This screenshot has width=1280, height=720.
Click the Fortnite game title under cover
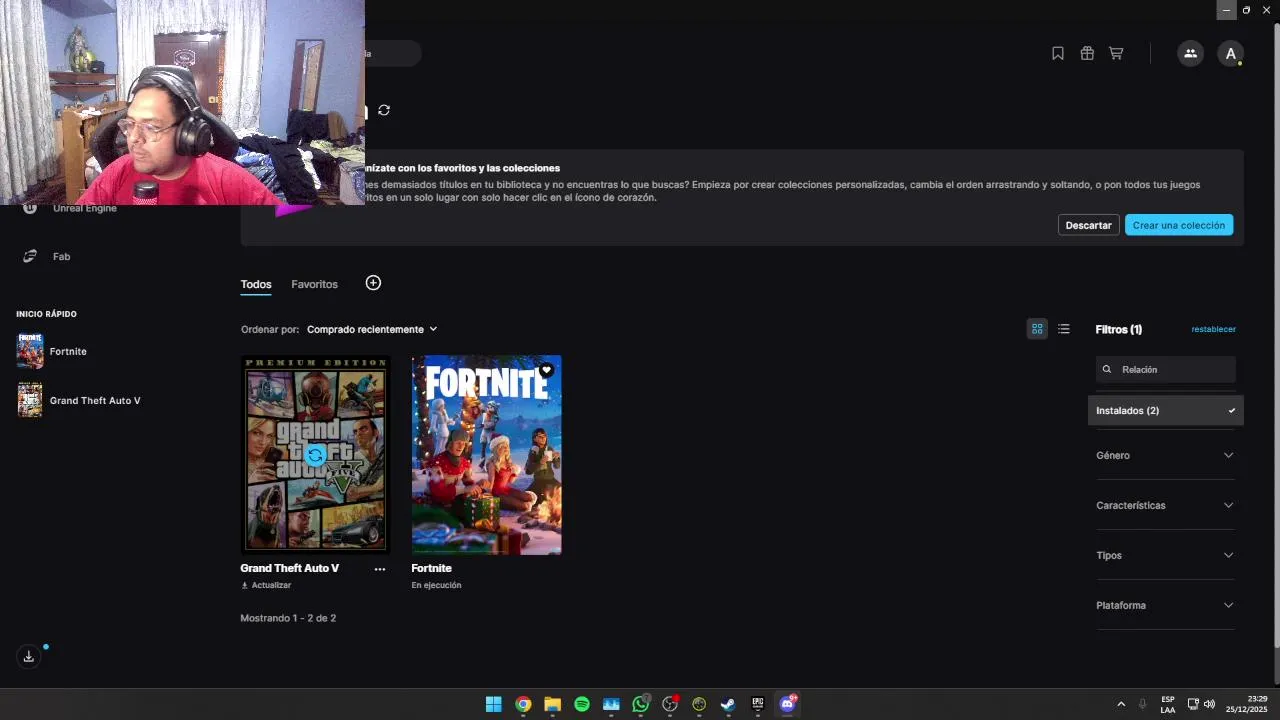431,568
